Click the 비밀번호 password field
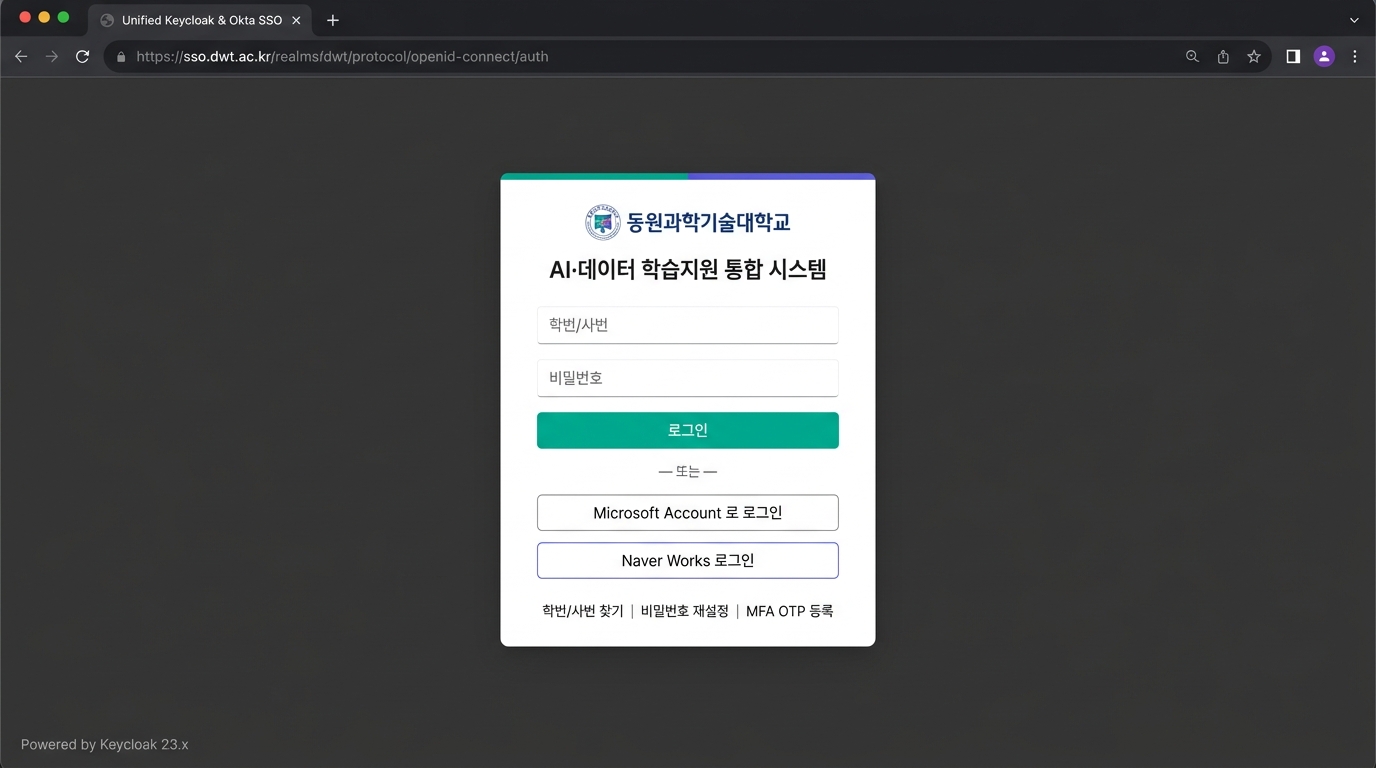Screen dimensions: 1376x768 (x=688, y=378)
